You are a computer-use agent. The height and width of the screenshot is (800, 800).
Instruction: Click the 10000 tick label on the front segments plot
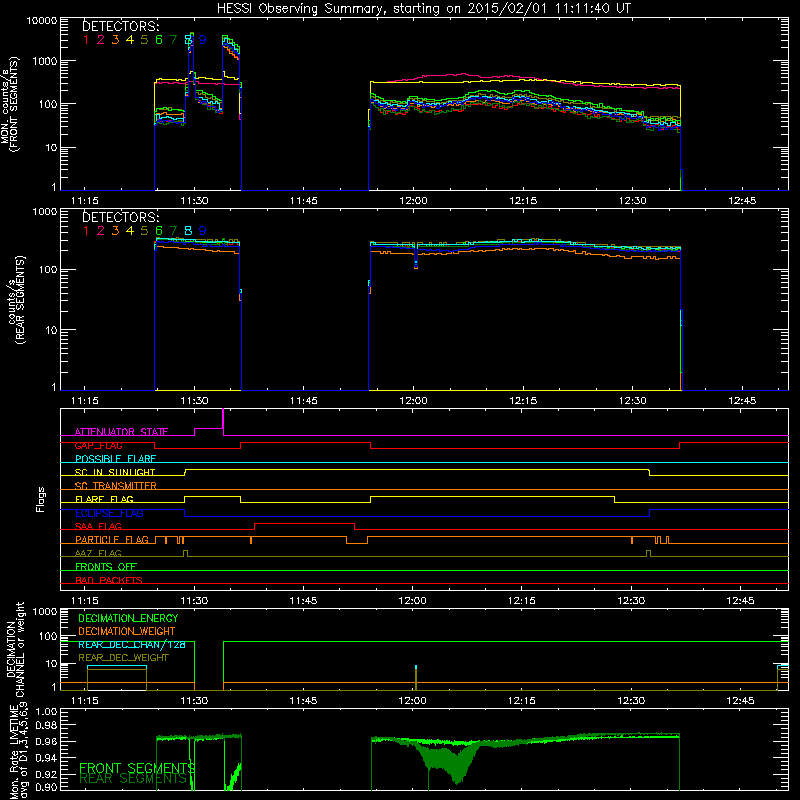coord(42,20)
